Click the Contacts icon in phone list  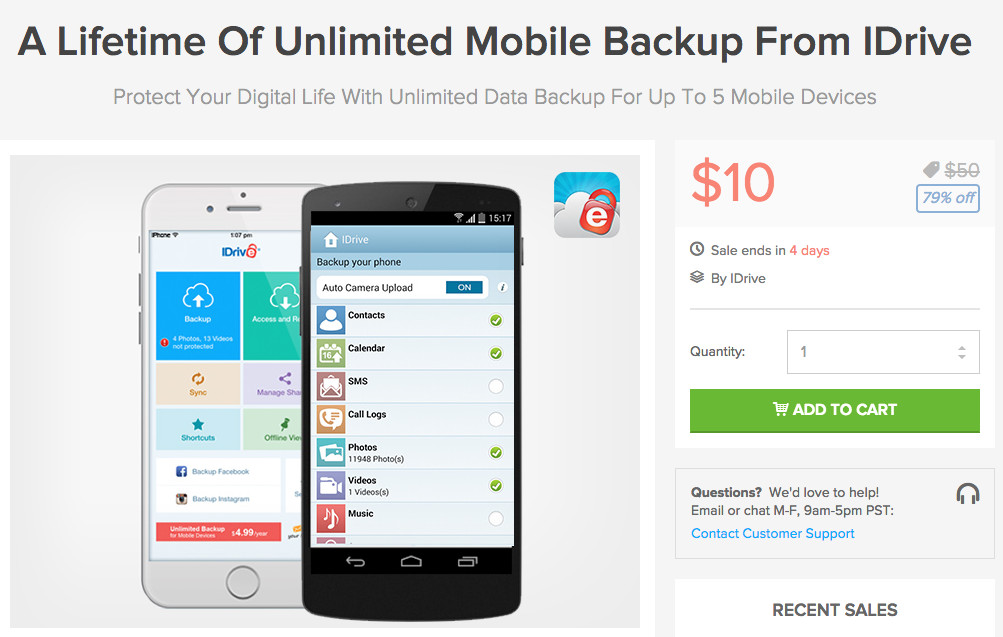[x=331, y=320]
